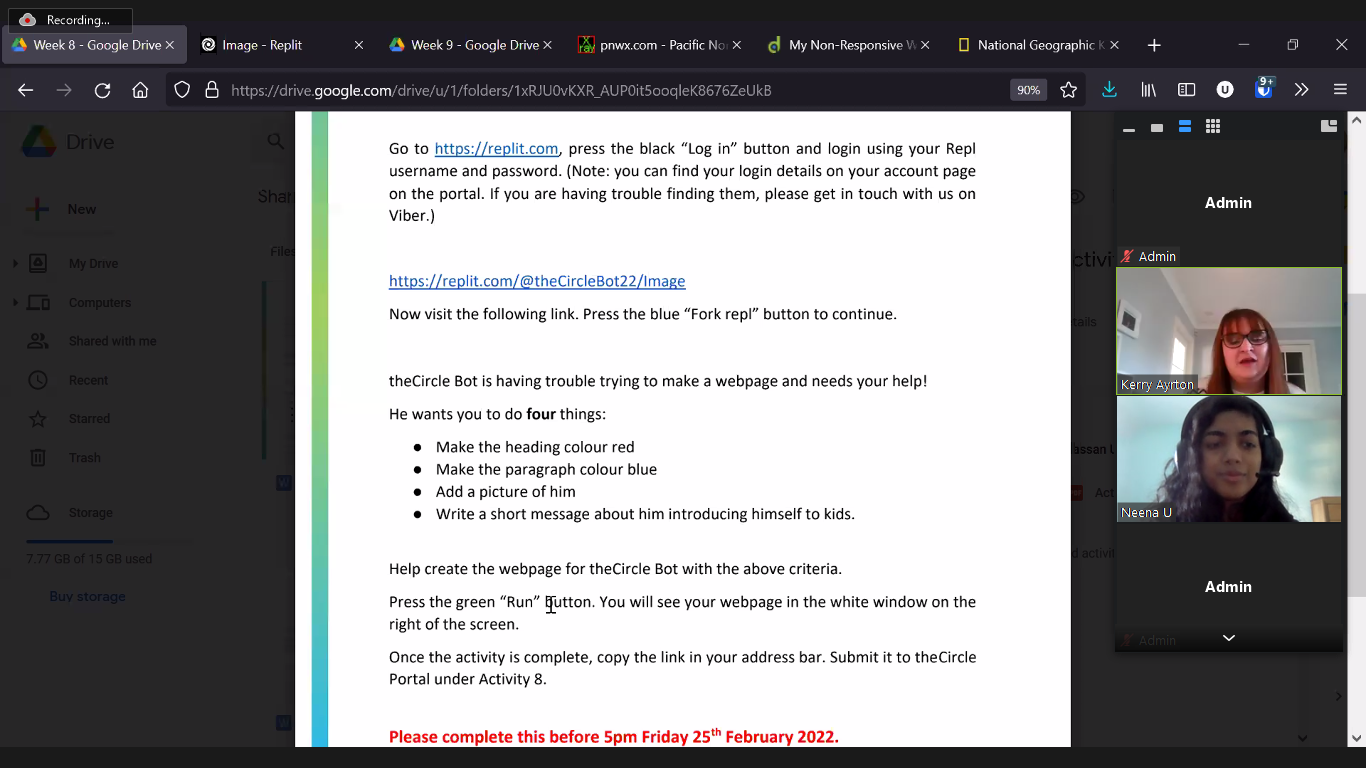
Task: Minimize the Zoom video panel
Action: point(1129,128)
